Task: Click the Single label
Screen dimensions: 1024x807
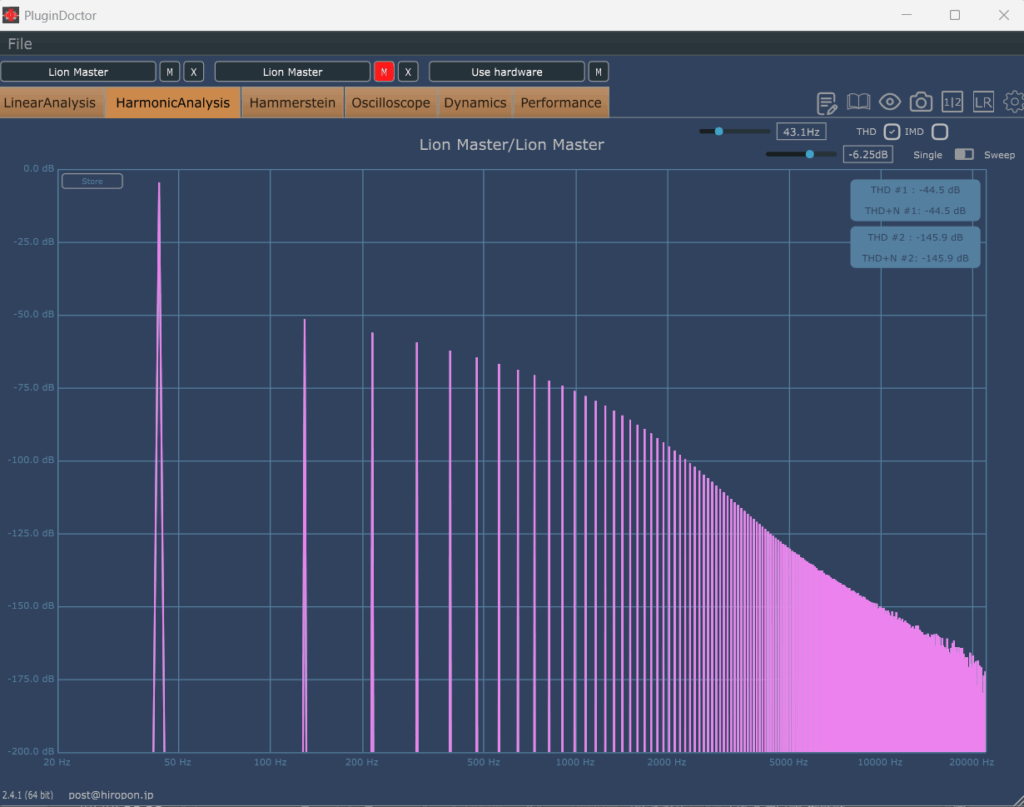Action: point(927,155)
